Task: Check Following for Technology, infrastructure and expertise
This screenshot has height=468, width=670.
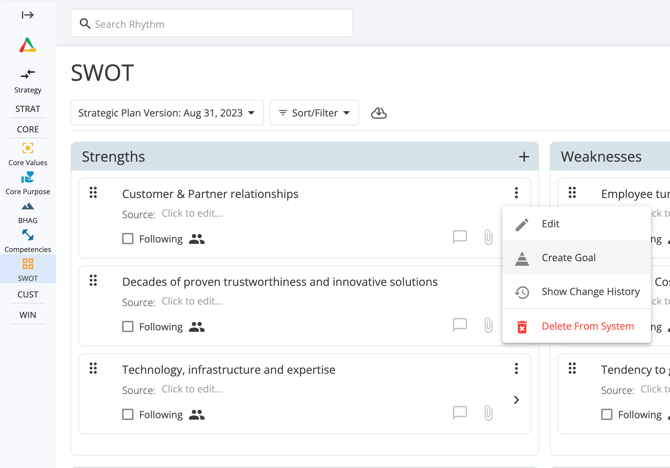Action: [x=128, y=415]
